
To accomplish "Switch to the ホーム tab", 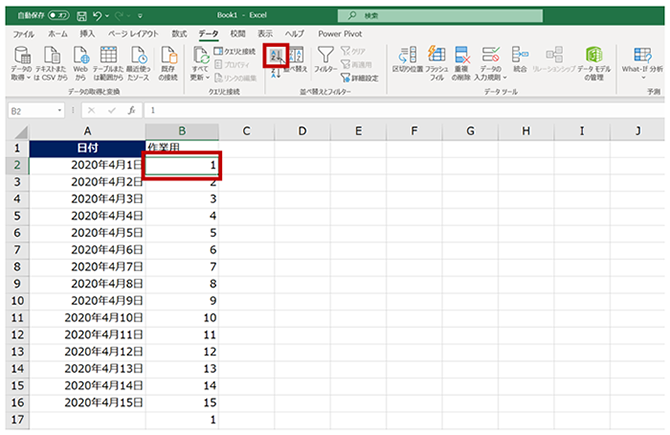I will click(58, 33).
